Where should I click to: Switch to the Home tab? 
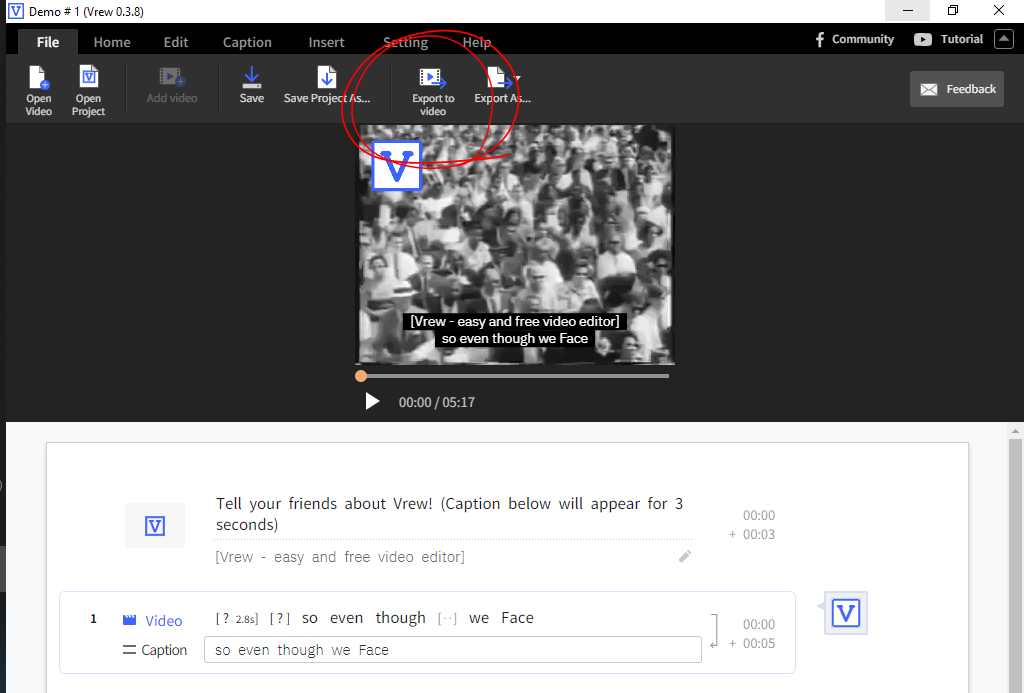pos(112,42)
